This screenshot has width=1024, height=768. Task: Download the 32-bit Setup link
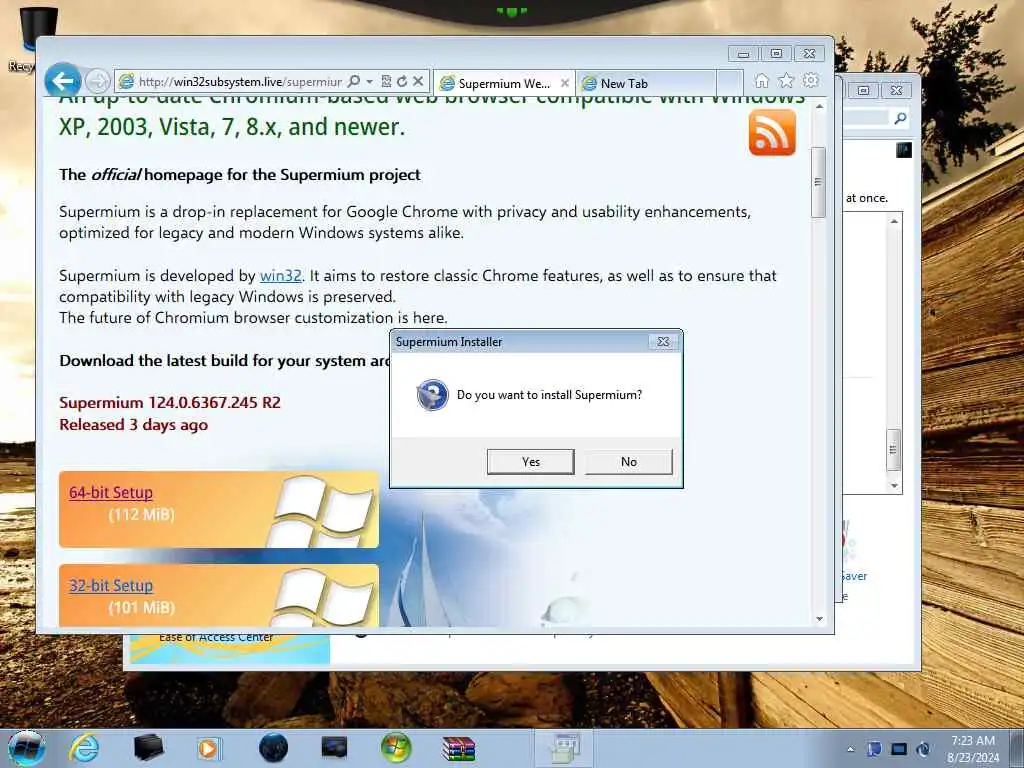pos(111,585)
